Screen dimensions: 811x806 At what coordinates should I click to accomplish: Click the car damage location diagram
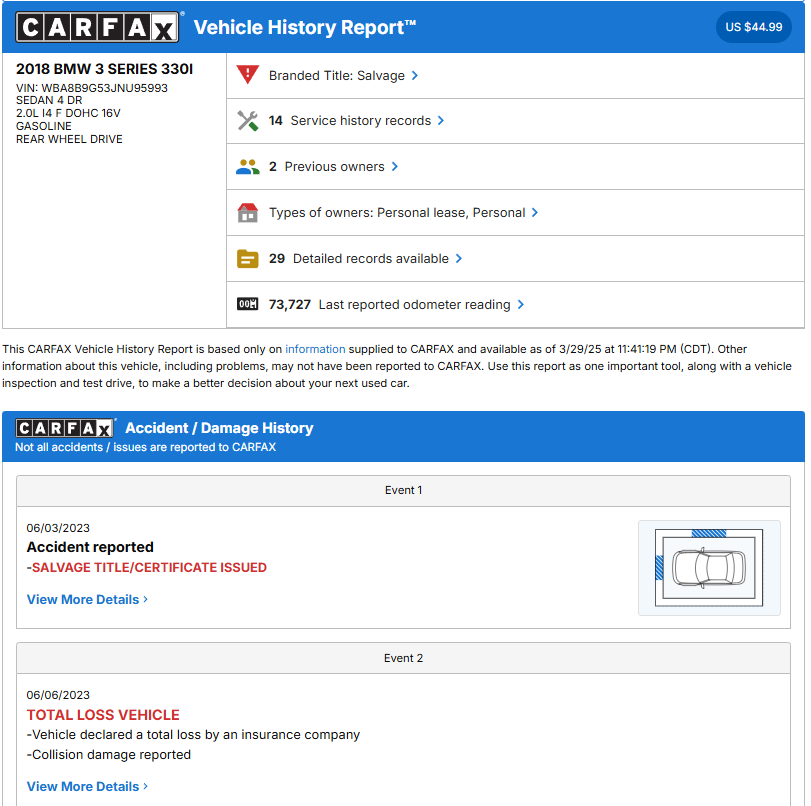click(x=708, y=567)
